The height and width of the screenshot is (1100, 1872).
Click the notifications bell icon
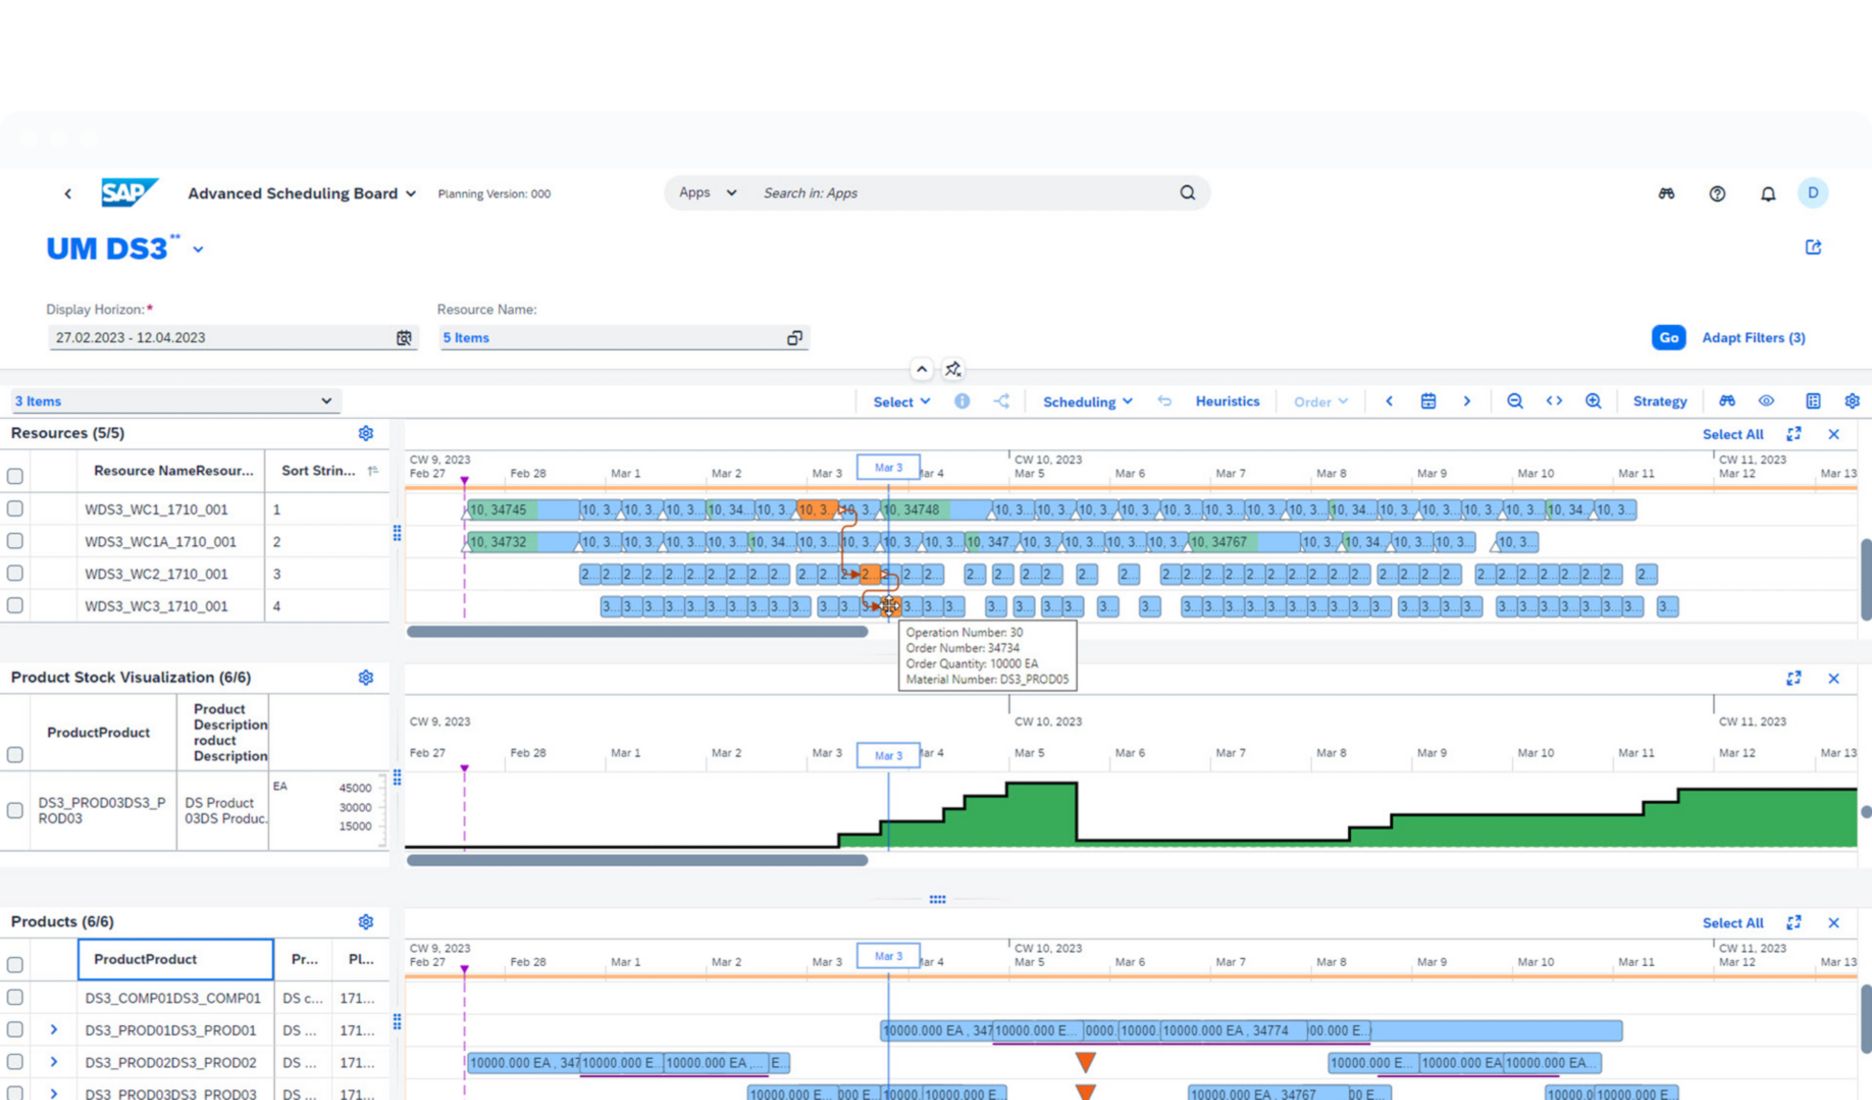(x=1767, y=193)
